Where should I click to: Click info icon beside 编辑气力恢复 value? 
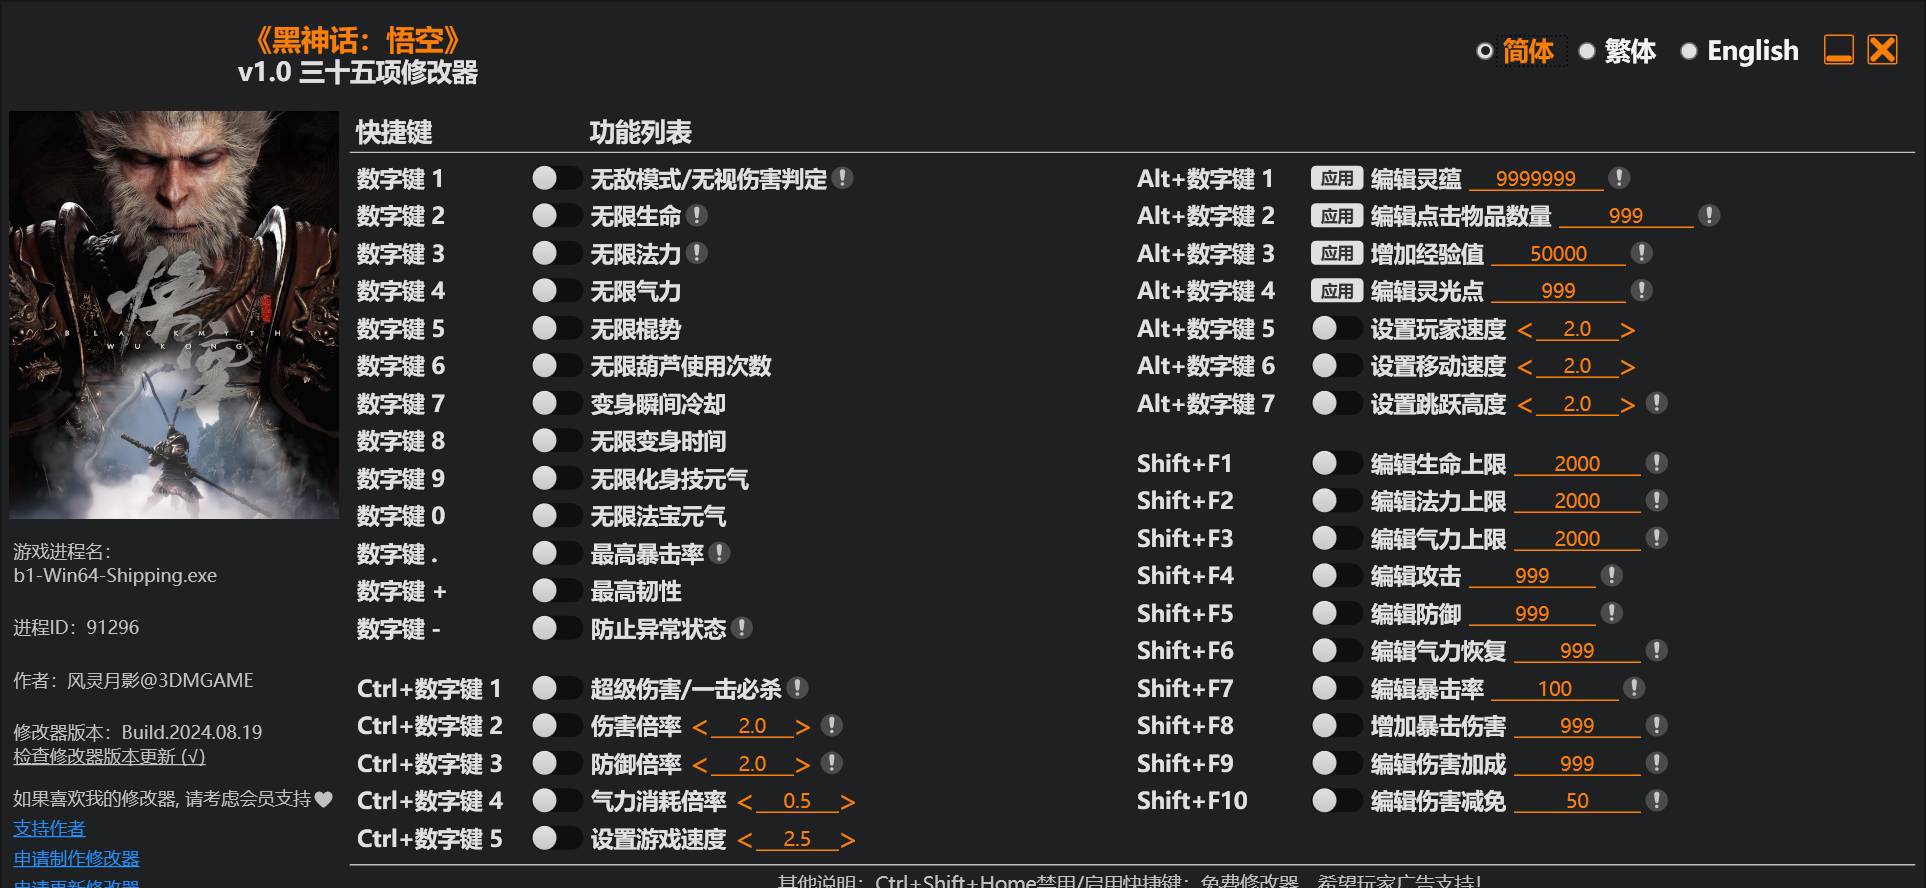click(1657, 650)
